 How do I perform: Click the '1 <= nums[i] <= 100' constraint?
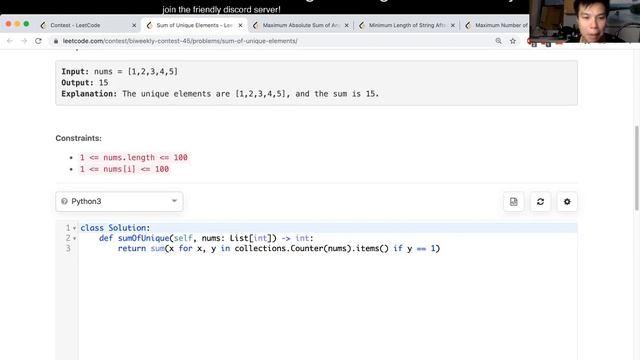[124, 169]
